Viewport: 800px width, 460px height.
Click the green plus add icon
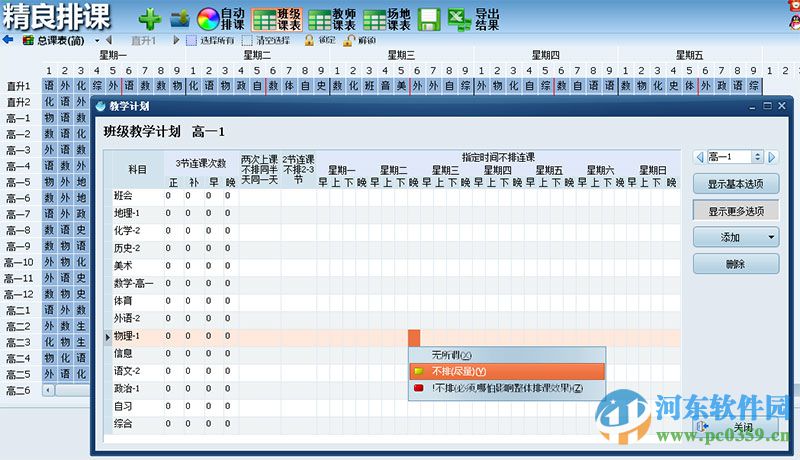coord(150,19)
